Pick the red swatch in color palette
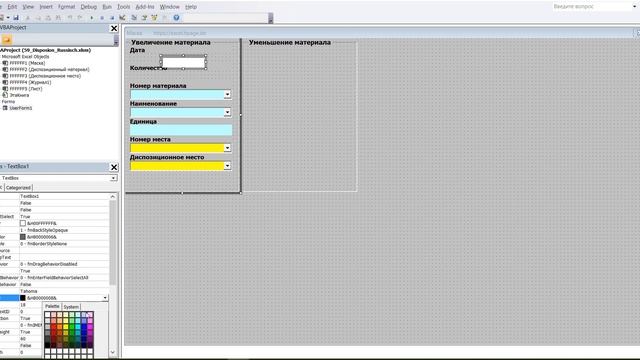The width and height of the screenshot is (640, 360). (53, 327)
